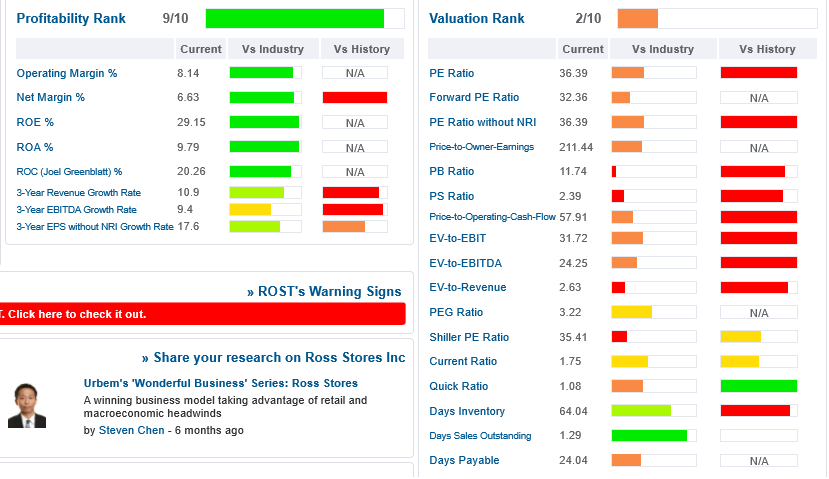Click Steven Chen's author photo
Image resolution: width=829 pixels, height=479 pixels.
coord(27,406)
